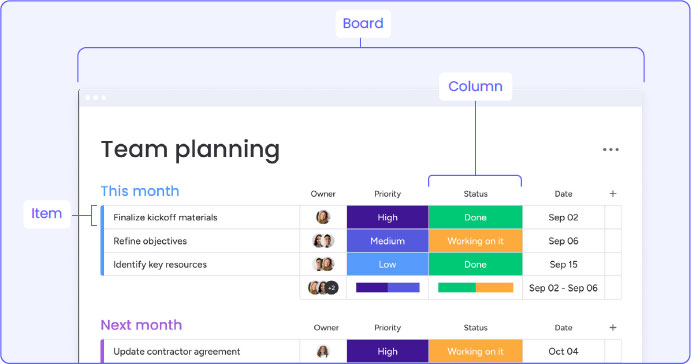Open Low priority cell for Identify key resources
Viewport: 691px width, 364px height.
click(387, 264)
